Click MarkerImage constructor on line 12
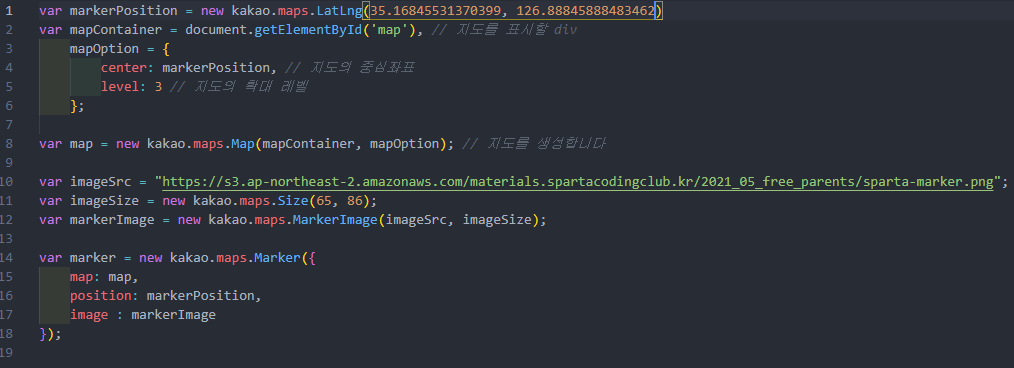This screenshot has width=1014, height=368. (x=335, y=220)
